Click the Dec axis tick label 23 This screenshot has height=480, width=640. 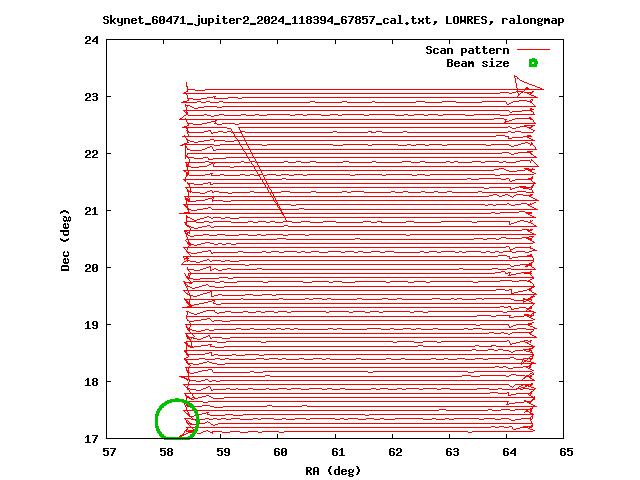pos(92,97)
